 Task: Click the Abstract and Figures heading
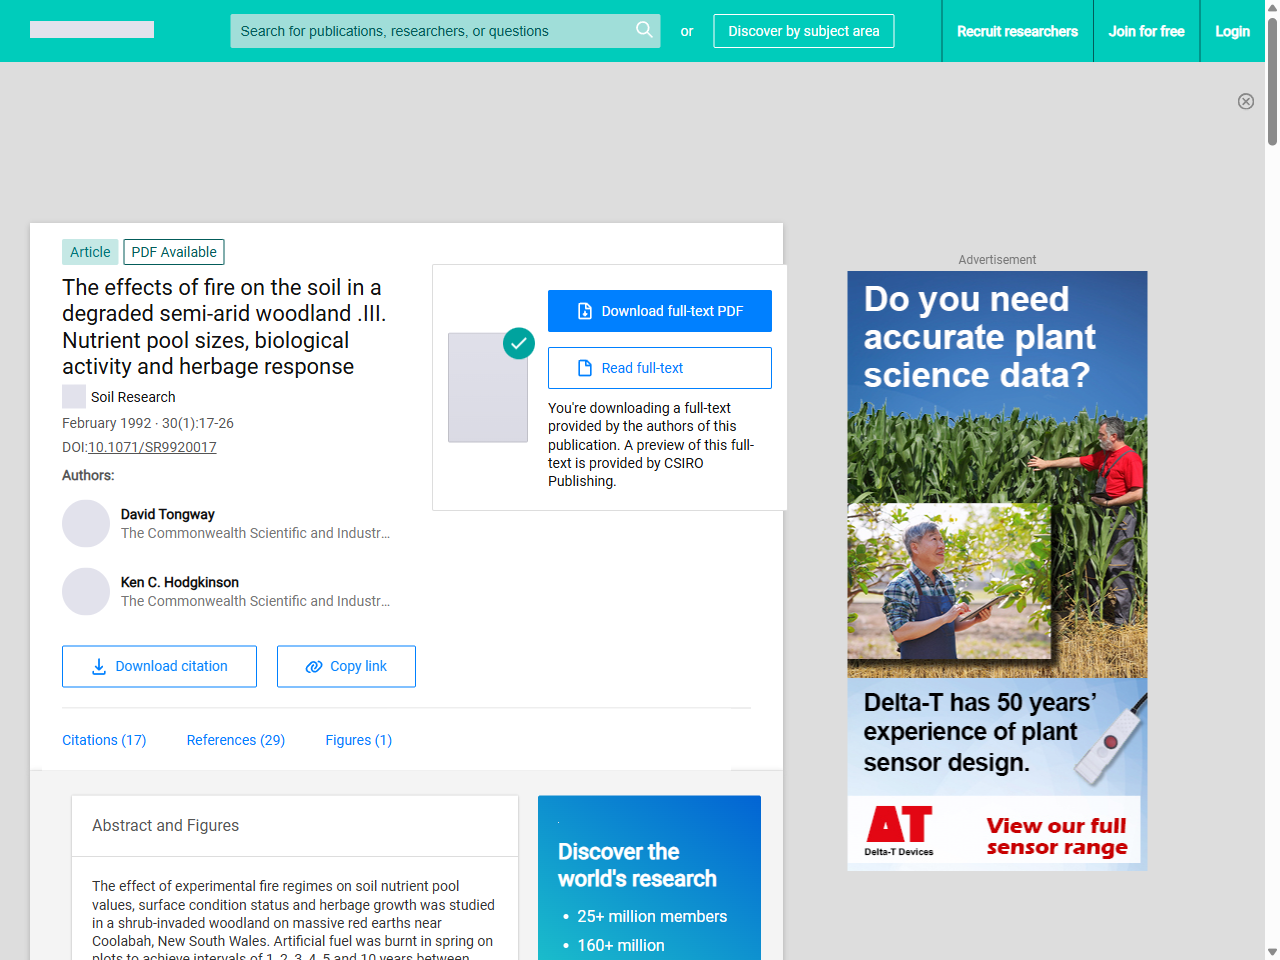tap(166, 825)
